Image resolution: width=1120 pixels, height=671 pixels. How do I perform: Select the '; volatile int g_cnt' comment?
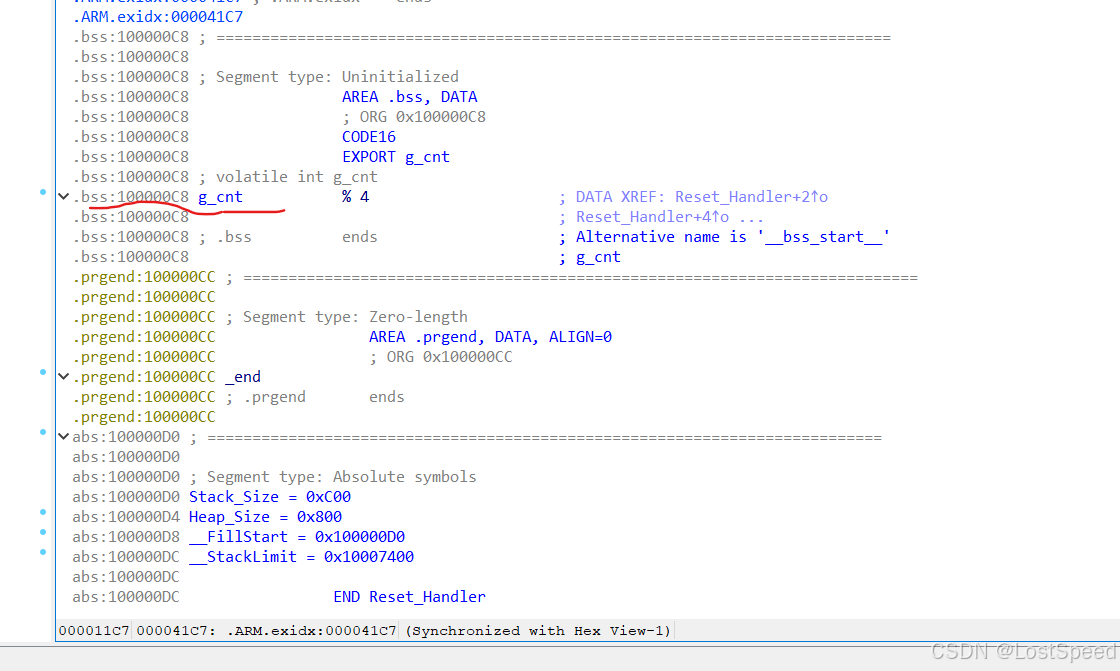coord(288,177)
